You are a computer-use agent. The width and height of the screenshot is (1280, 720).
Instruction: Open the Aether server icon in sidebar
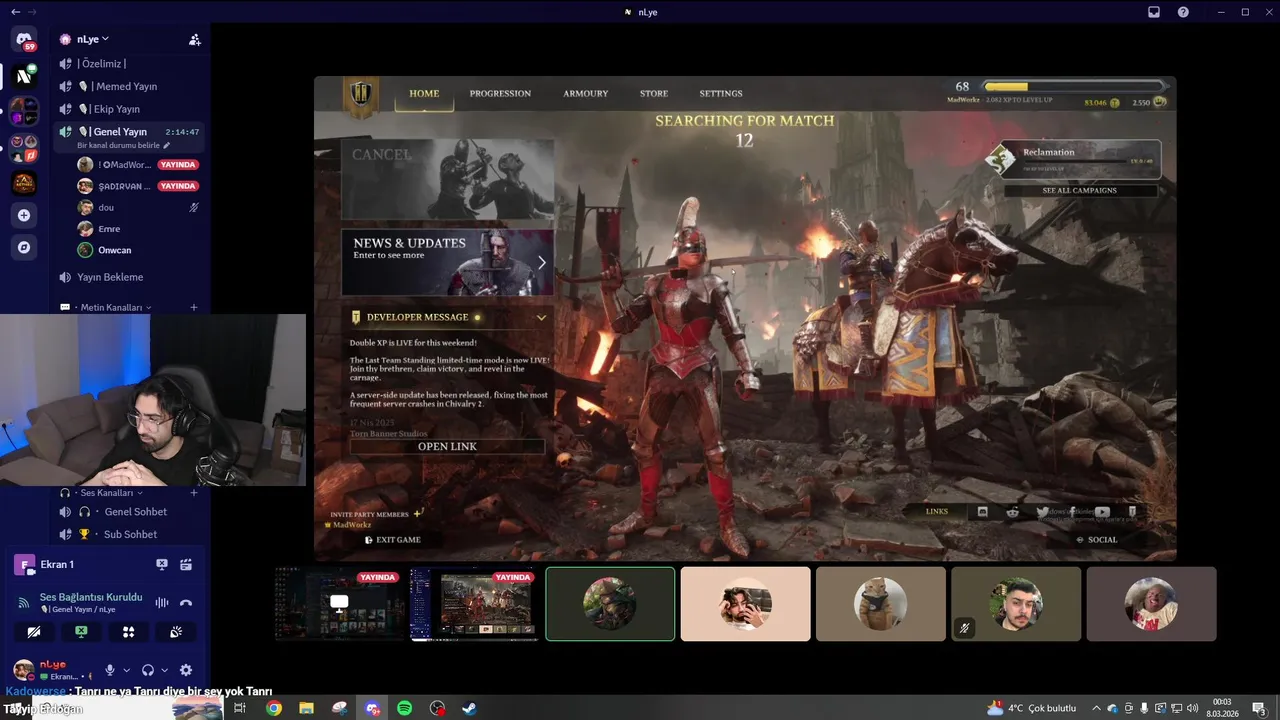24,183
